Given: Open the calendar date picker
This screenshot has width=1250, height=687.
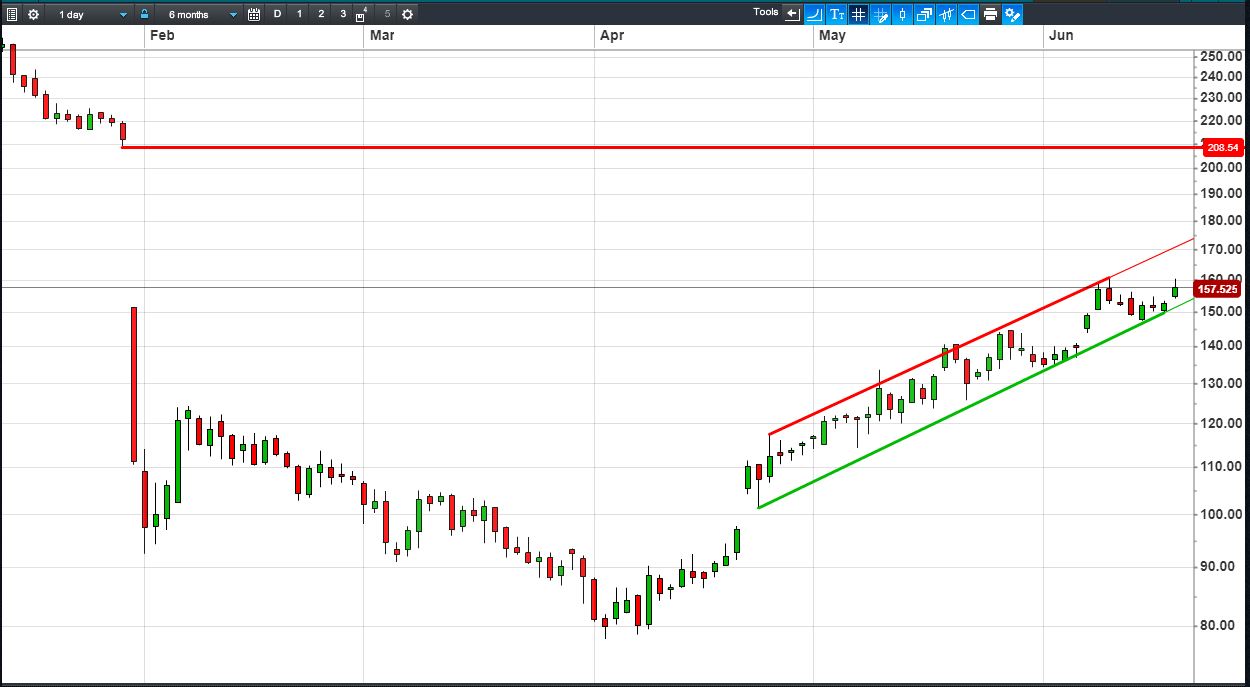Looking at the screenshot, I should 254,14.
